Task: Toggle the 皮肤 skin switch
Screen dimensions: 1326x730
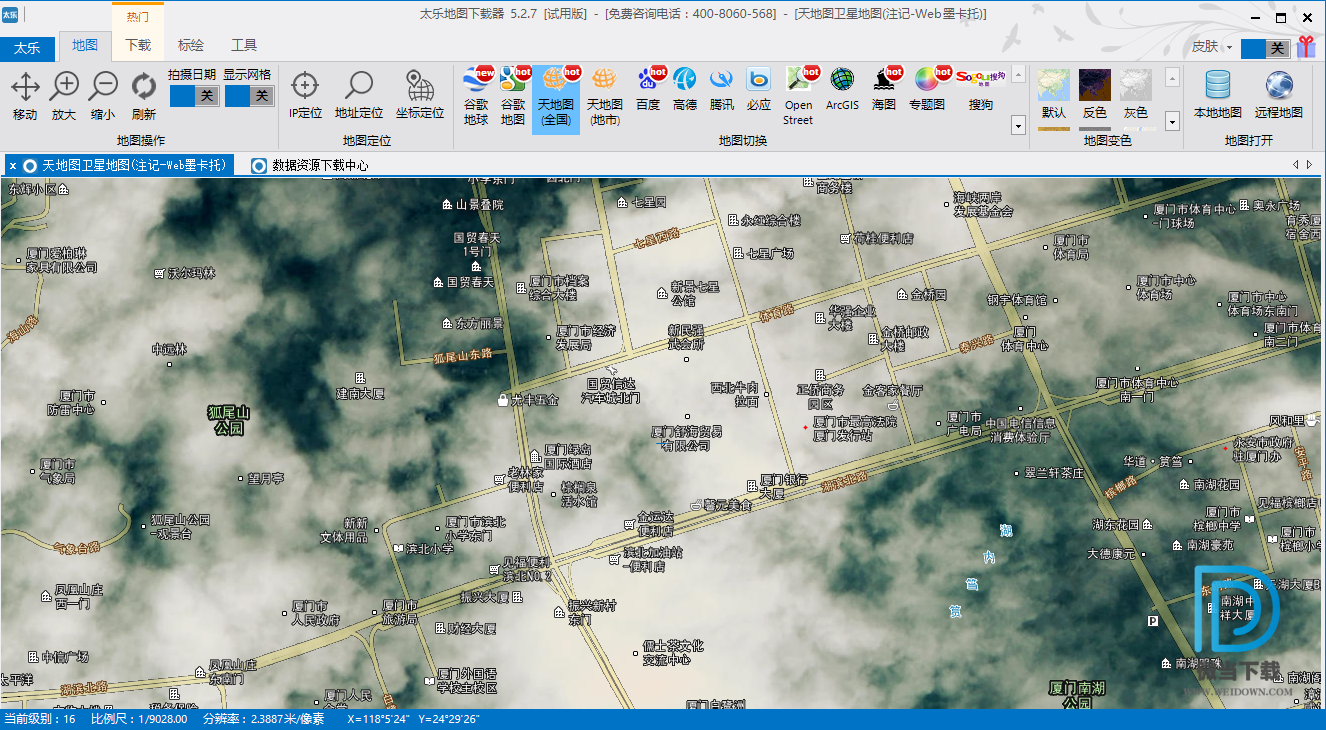Action: pos(1265,48)
